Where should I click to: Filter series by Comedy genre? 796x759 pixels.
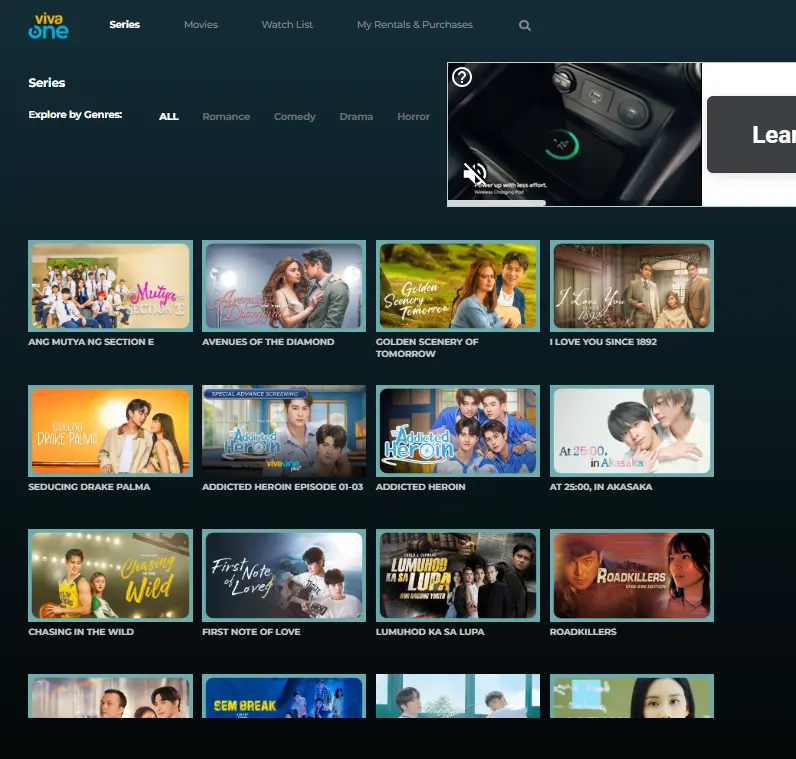coord(294,116)
